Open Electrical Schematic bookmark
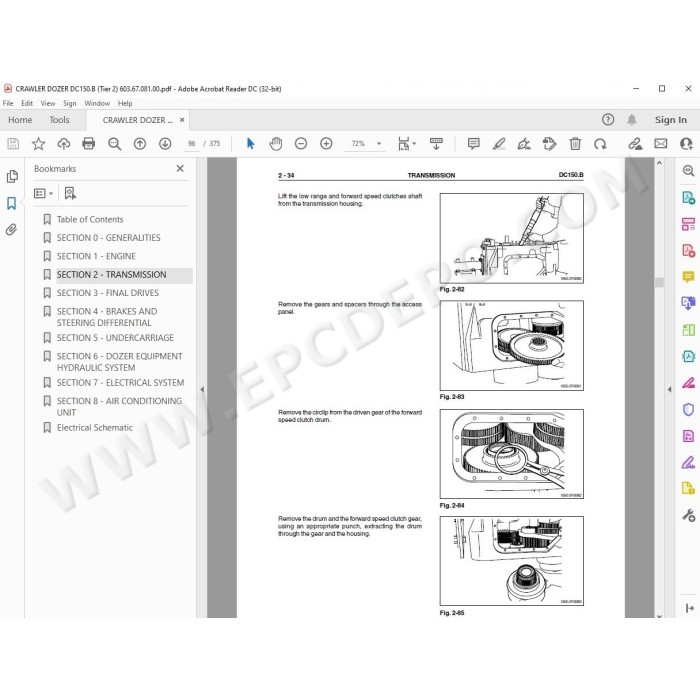The height and width of the screenshot is (700, 700). 95,428
